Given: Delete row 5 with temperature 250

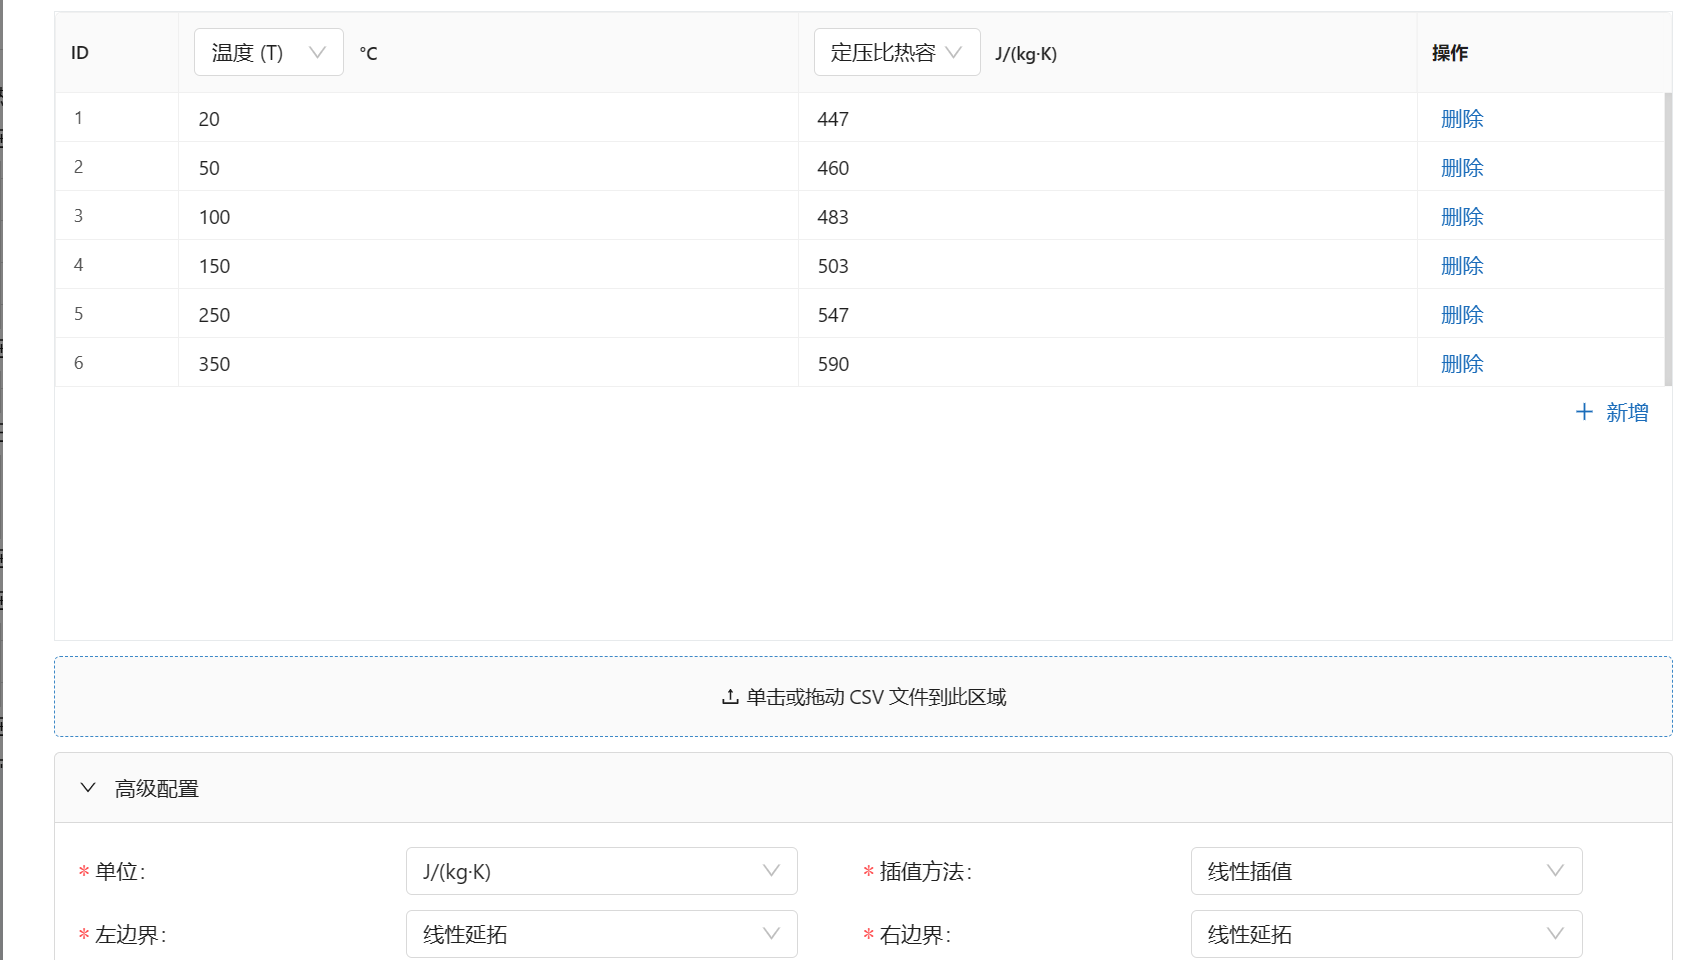Looking at the screenshot, I should [1462, 314].
